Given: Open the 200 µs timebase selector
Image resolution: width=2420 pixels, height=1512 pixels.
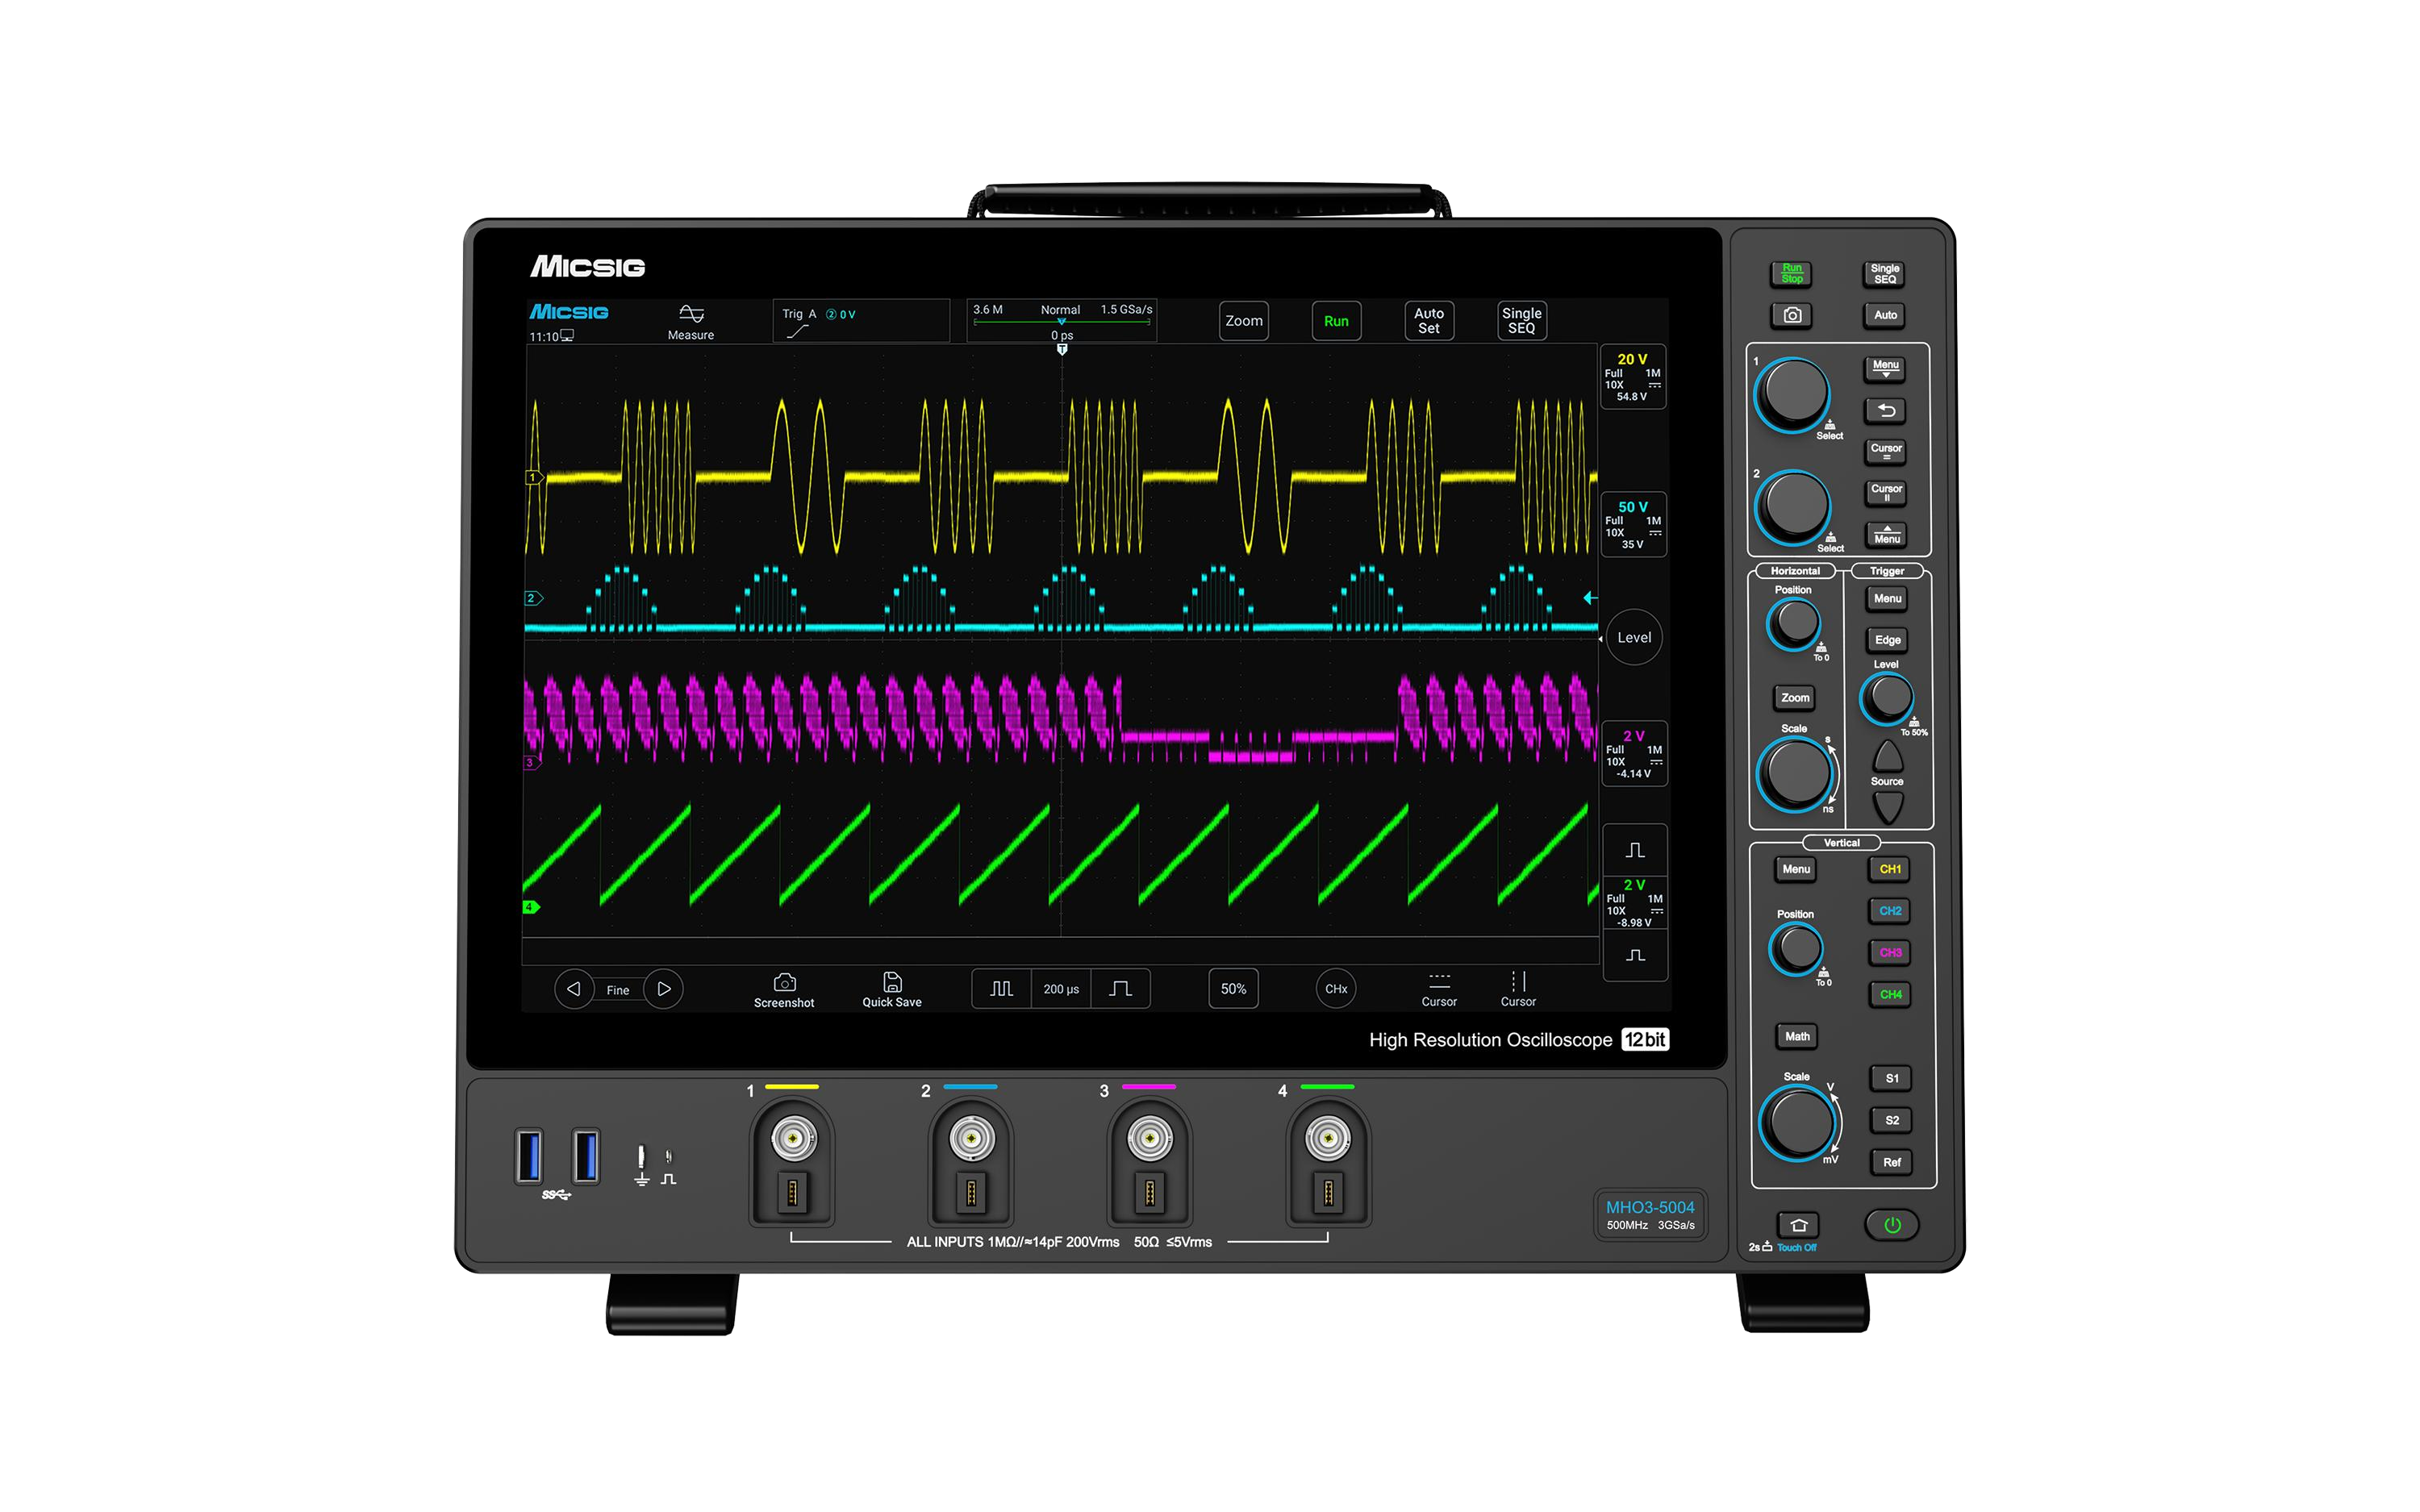Looking at the screenshot, I should pos(1061,989).
